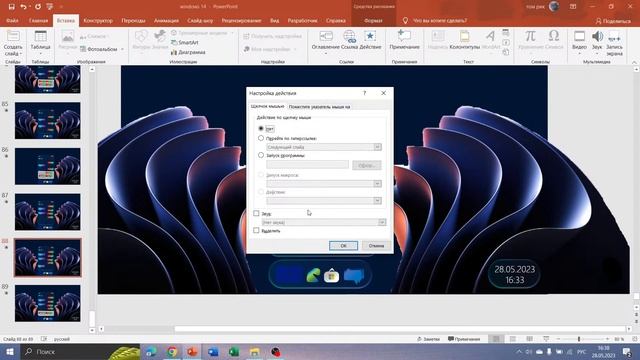Click the Windows Start button

(9, 352)
